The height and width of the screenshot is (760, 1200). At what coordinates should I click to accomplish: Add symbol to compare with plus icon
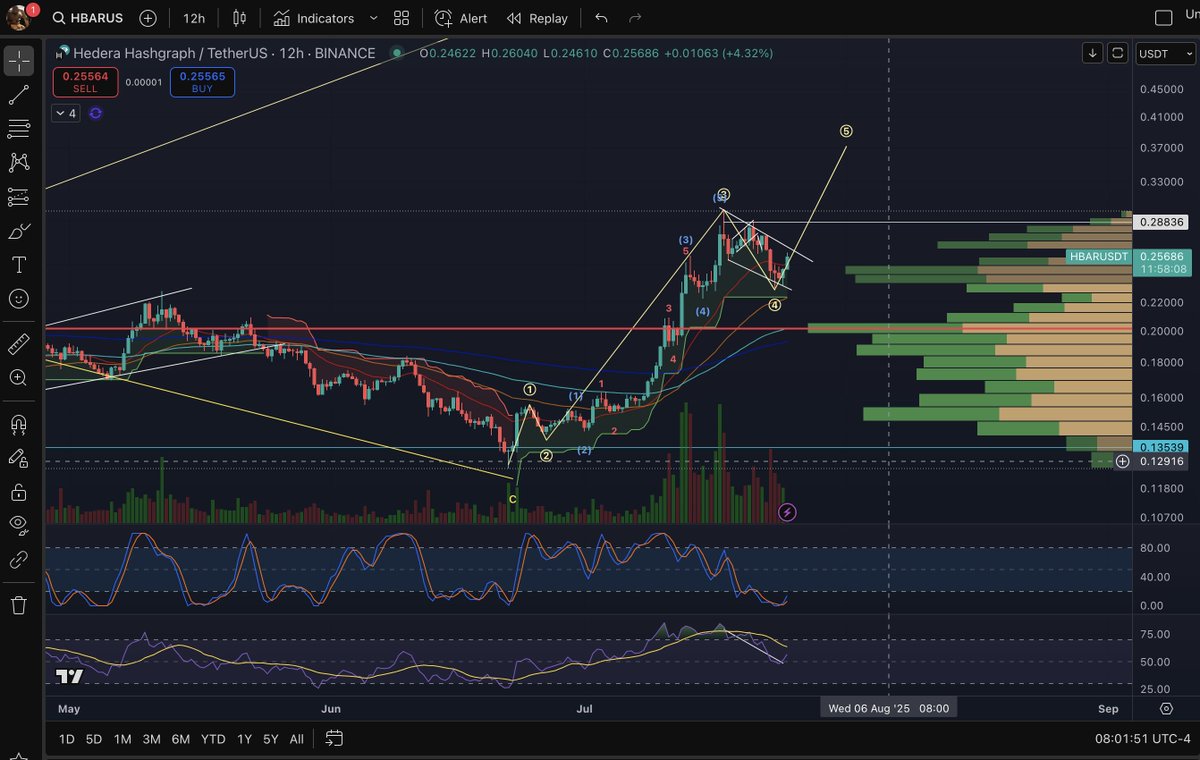pos(148,18)
